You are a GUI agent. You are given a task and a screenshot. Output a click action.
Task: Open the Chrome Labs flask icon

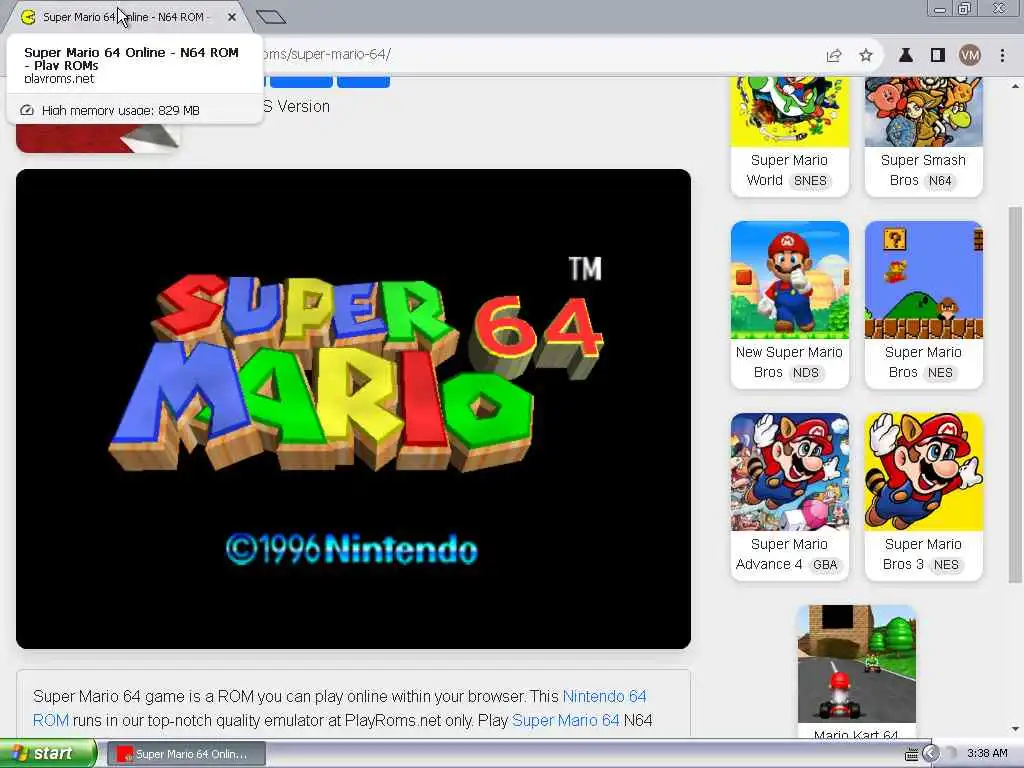906,56
